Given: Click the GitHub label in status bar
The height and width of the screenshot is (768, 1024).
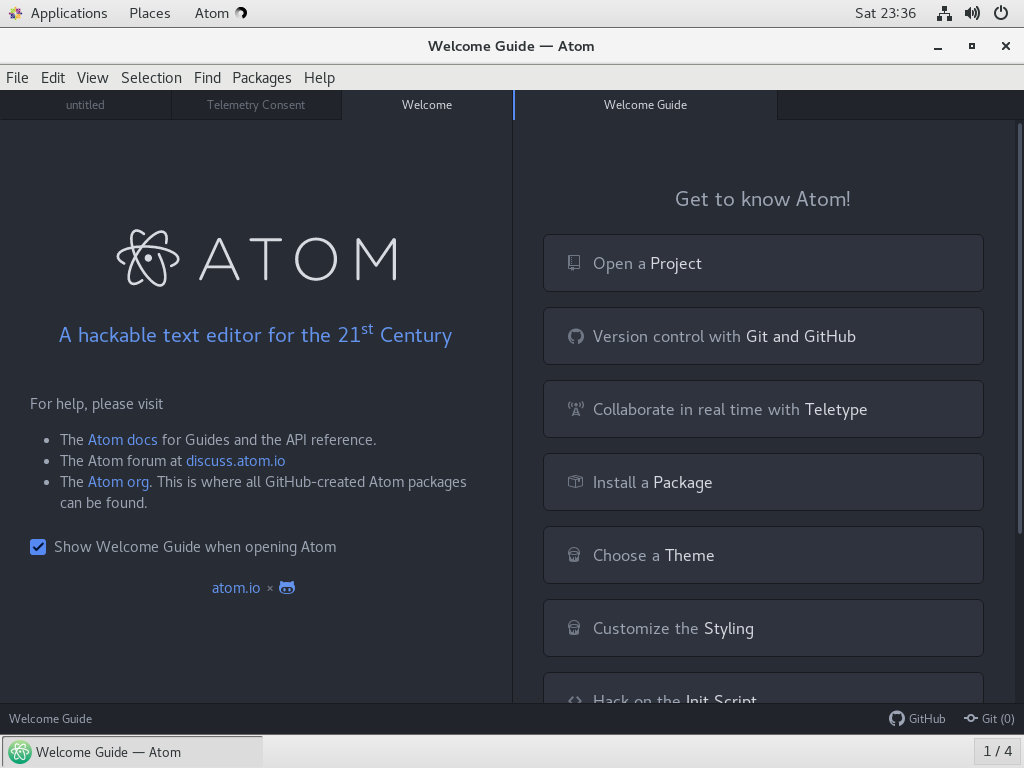Looking at the screenshot, I should coord(927,718).
